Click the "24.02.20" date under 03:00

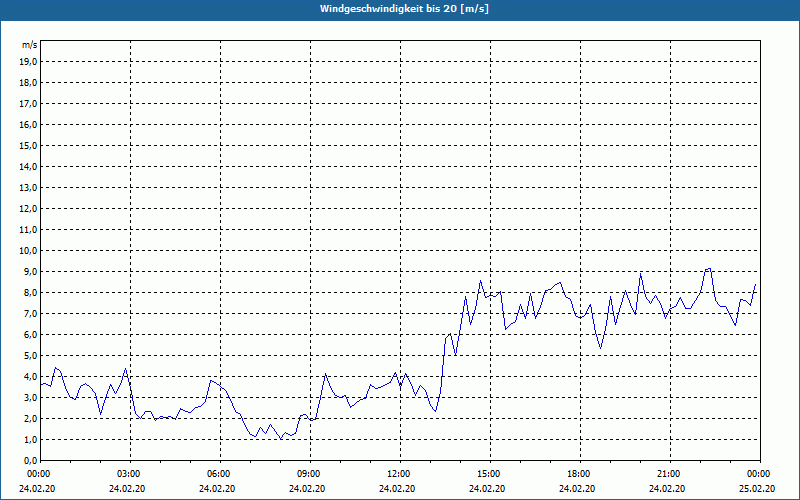(127, 489)
